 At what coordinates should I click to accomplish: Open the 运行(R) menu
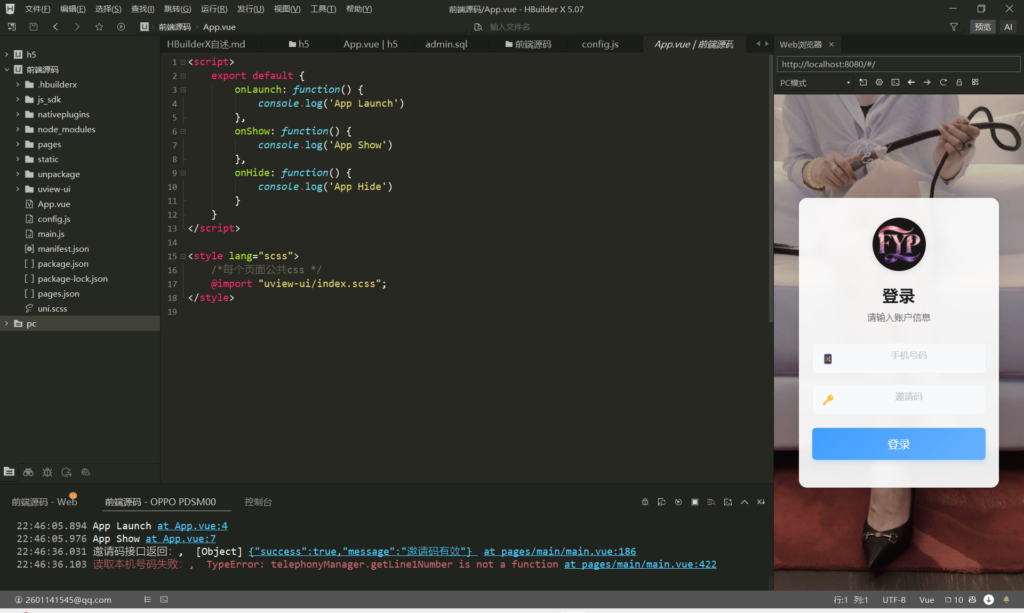[214, 9]
